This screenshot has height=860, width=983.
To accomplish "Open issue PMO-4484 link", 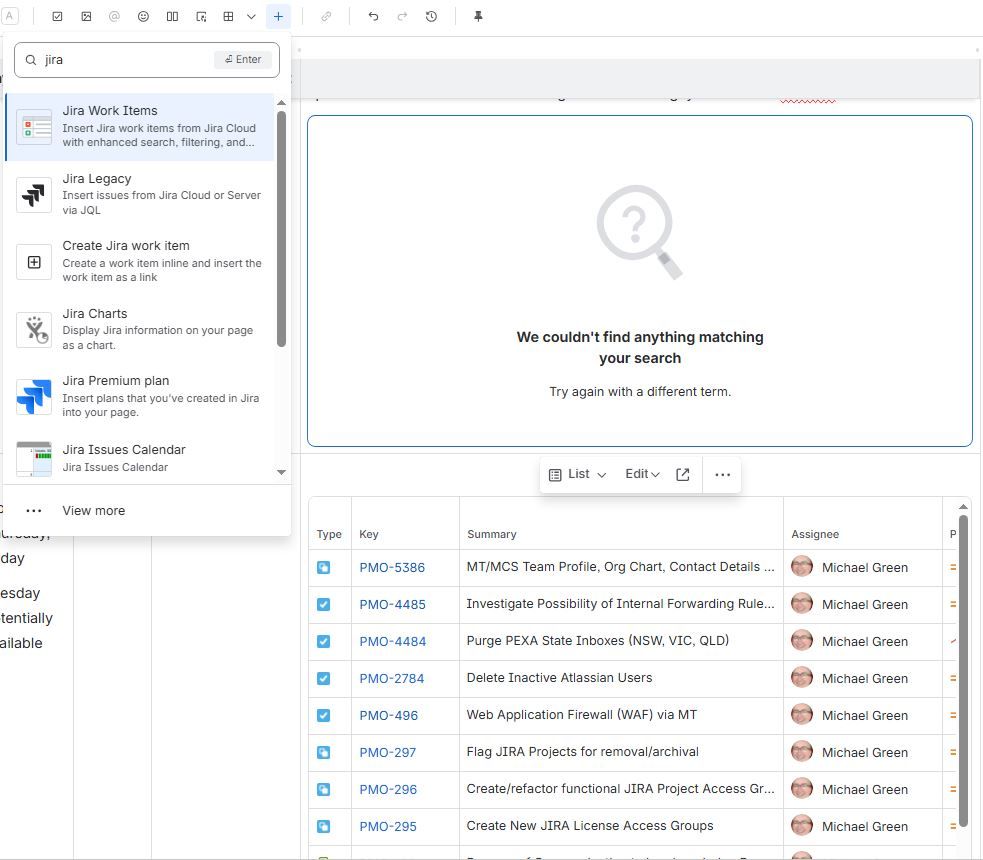I will click(392, 641).
